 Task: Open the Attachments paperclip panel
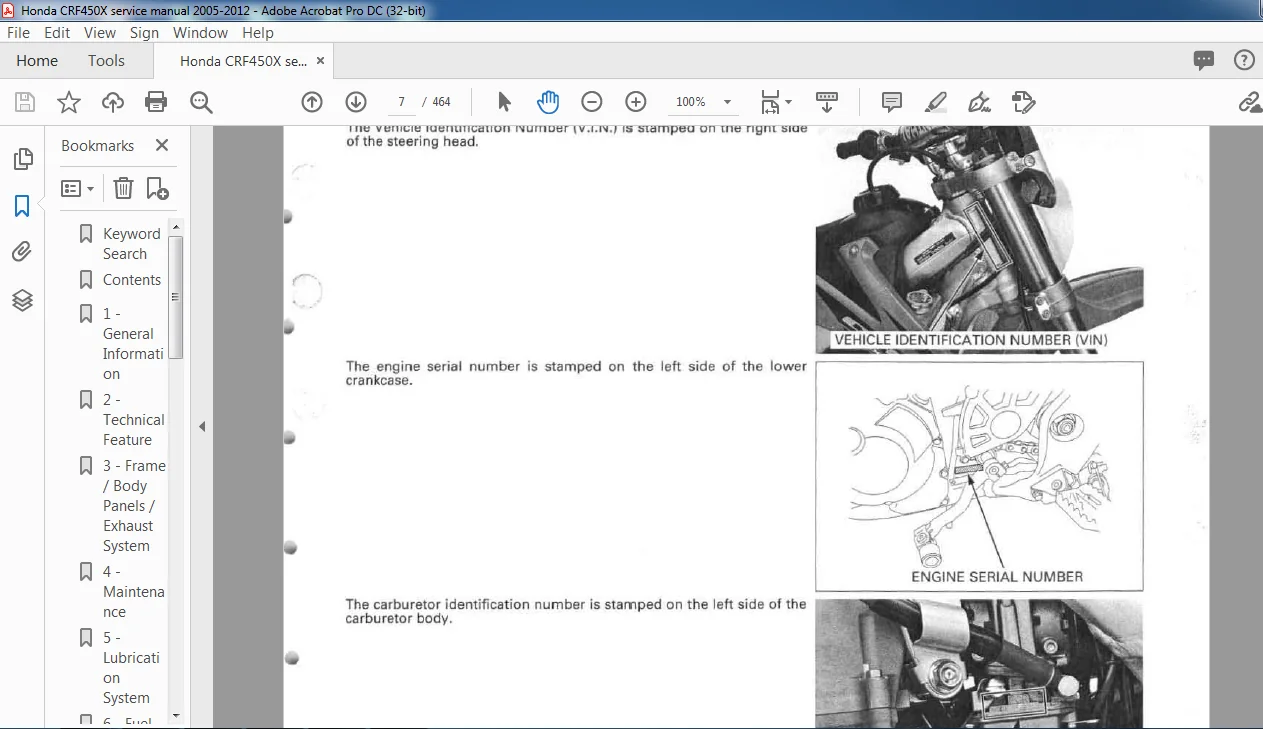coord(22,252)
